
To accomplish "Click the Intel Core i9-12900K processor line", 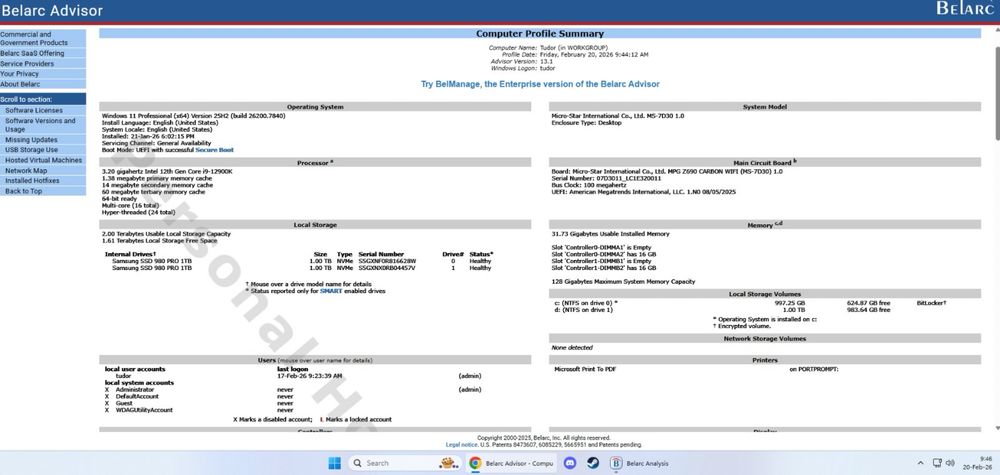I will coord(167,172).
